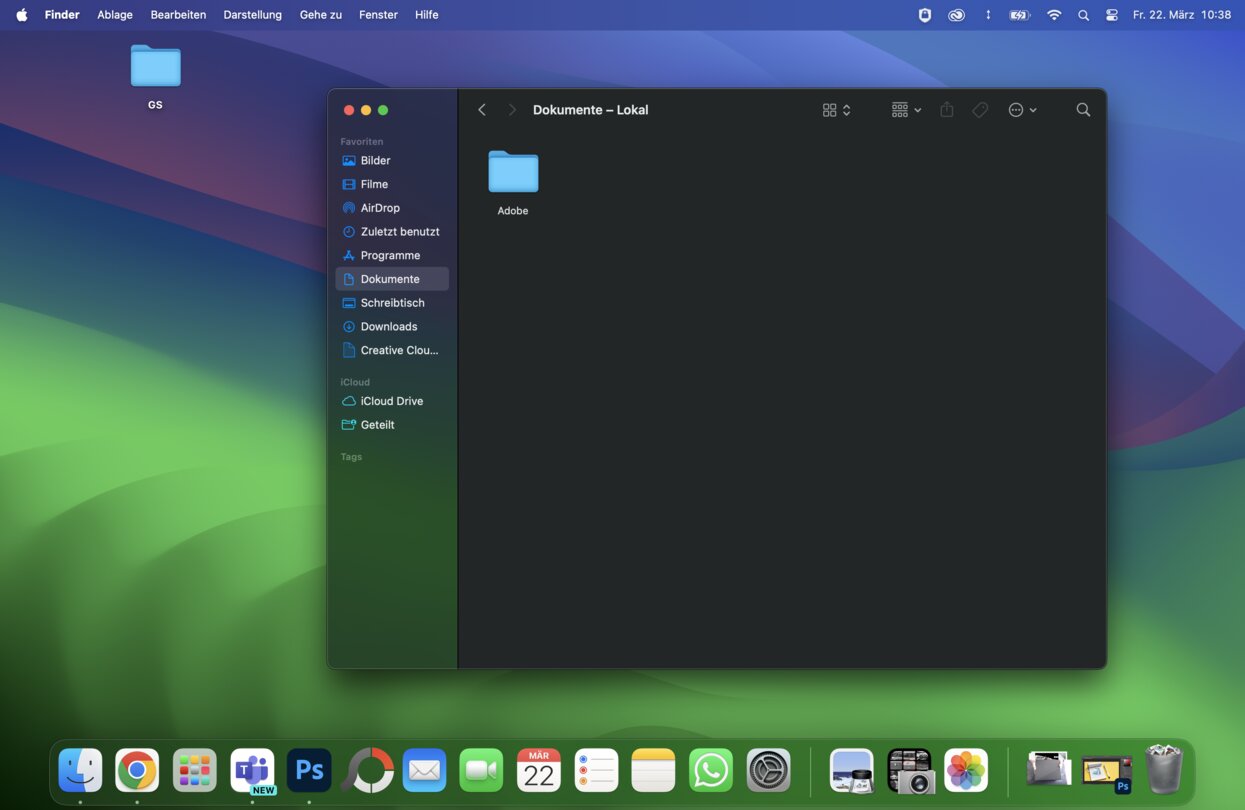Open Control Center in the menu bar
Screen dimensions: 1245x810
(1112, 15)
